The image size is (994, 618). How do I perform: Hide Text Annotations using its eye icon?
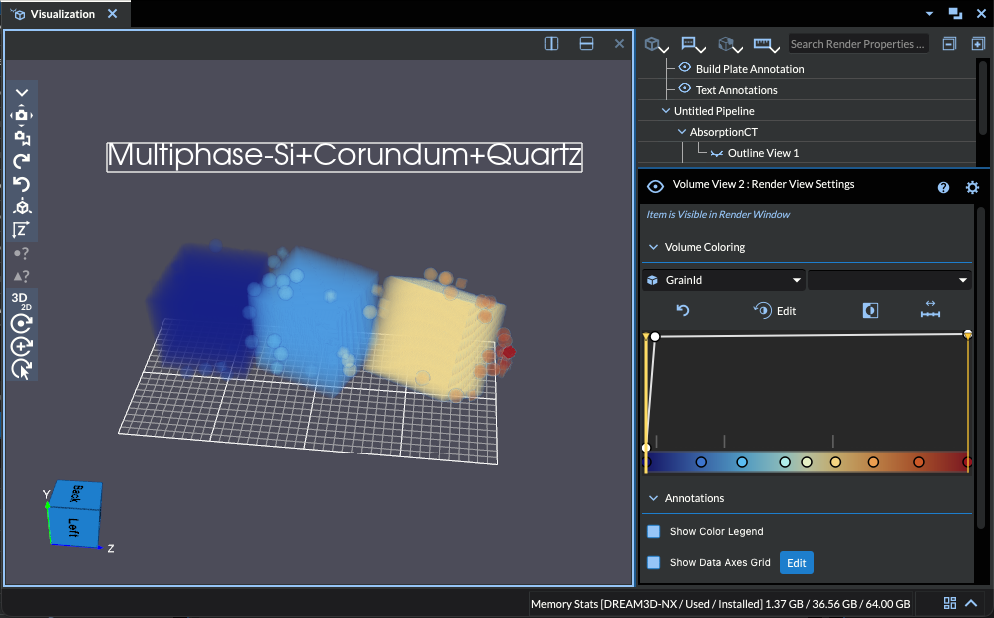click(x=685, y=89)
